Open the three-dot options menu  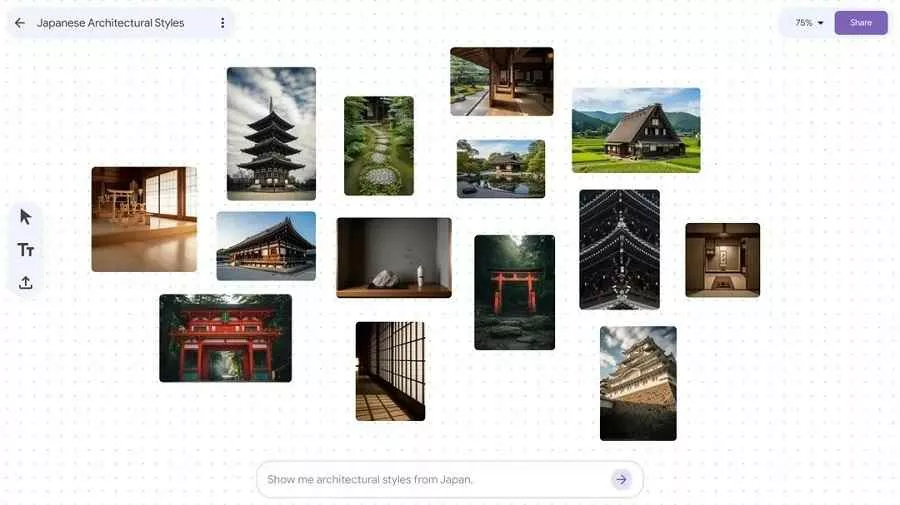point(222,23)
